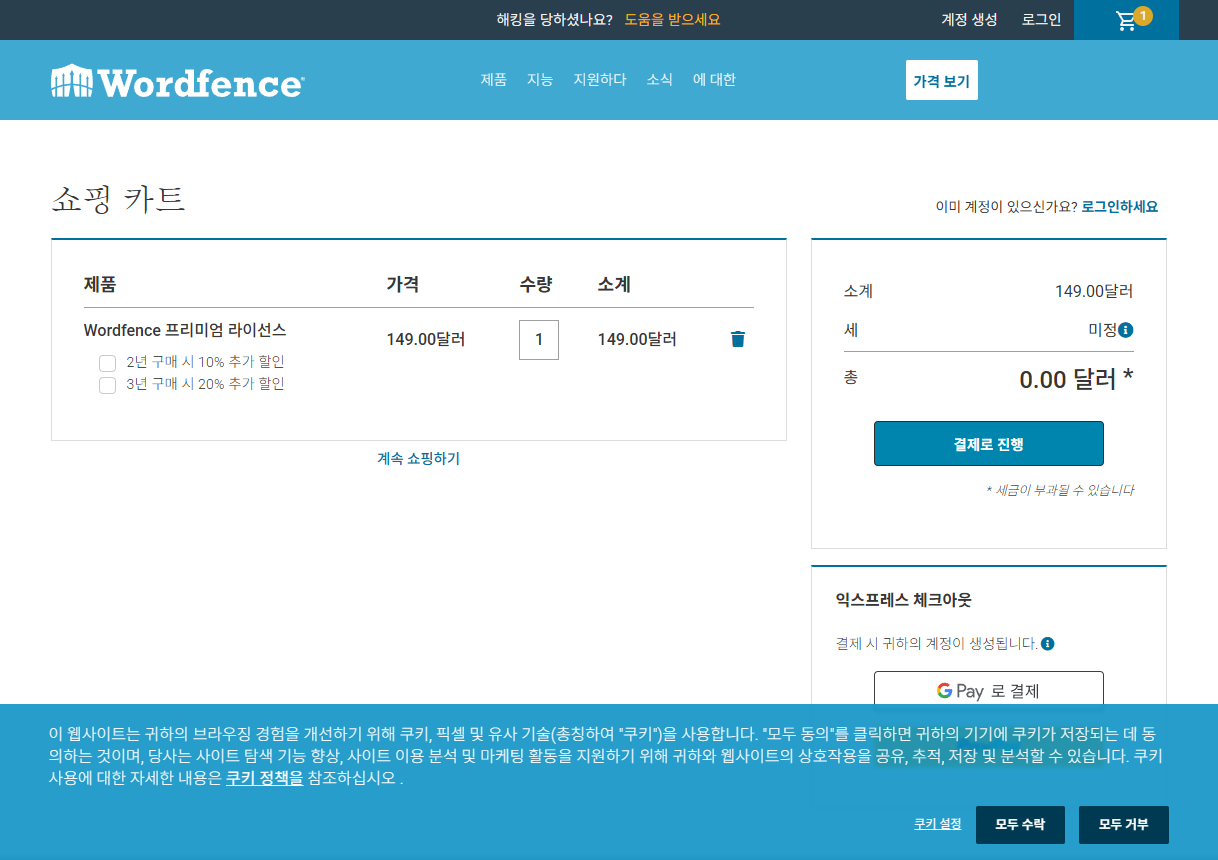Open the 지능 navigation menu
The width and height of the screenshot is (1218, 860).
coord(540,80)
